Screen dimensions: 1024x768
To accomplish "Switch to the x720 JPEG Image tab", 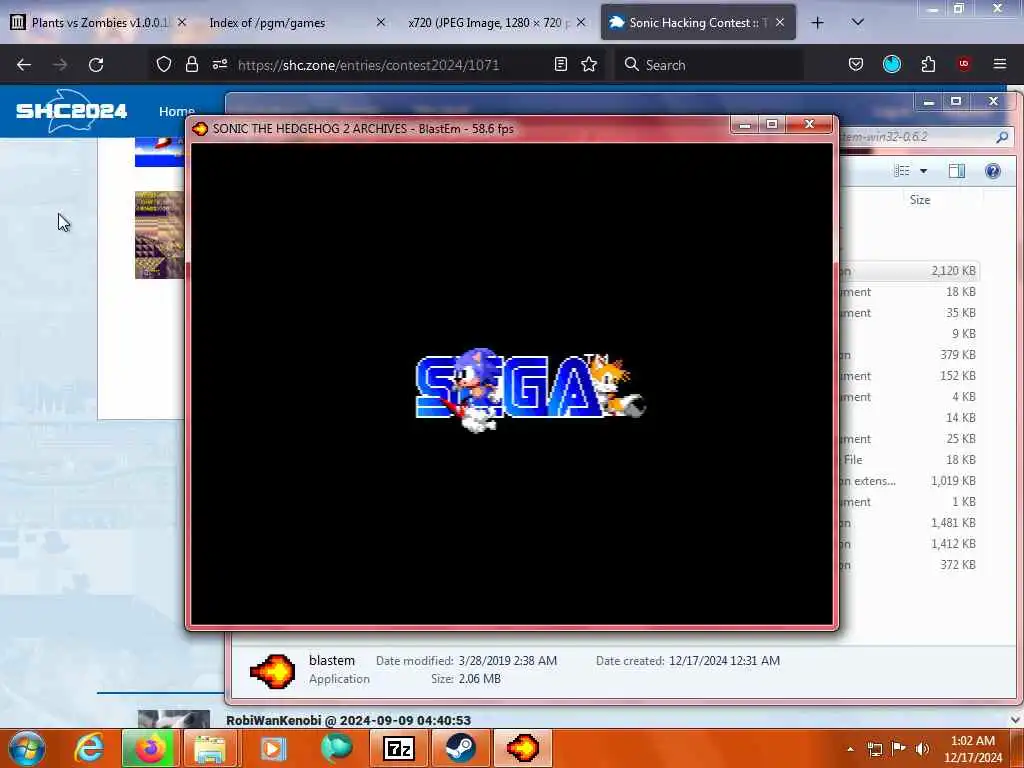I will (x=496, y=23).
